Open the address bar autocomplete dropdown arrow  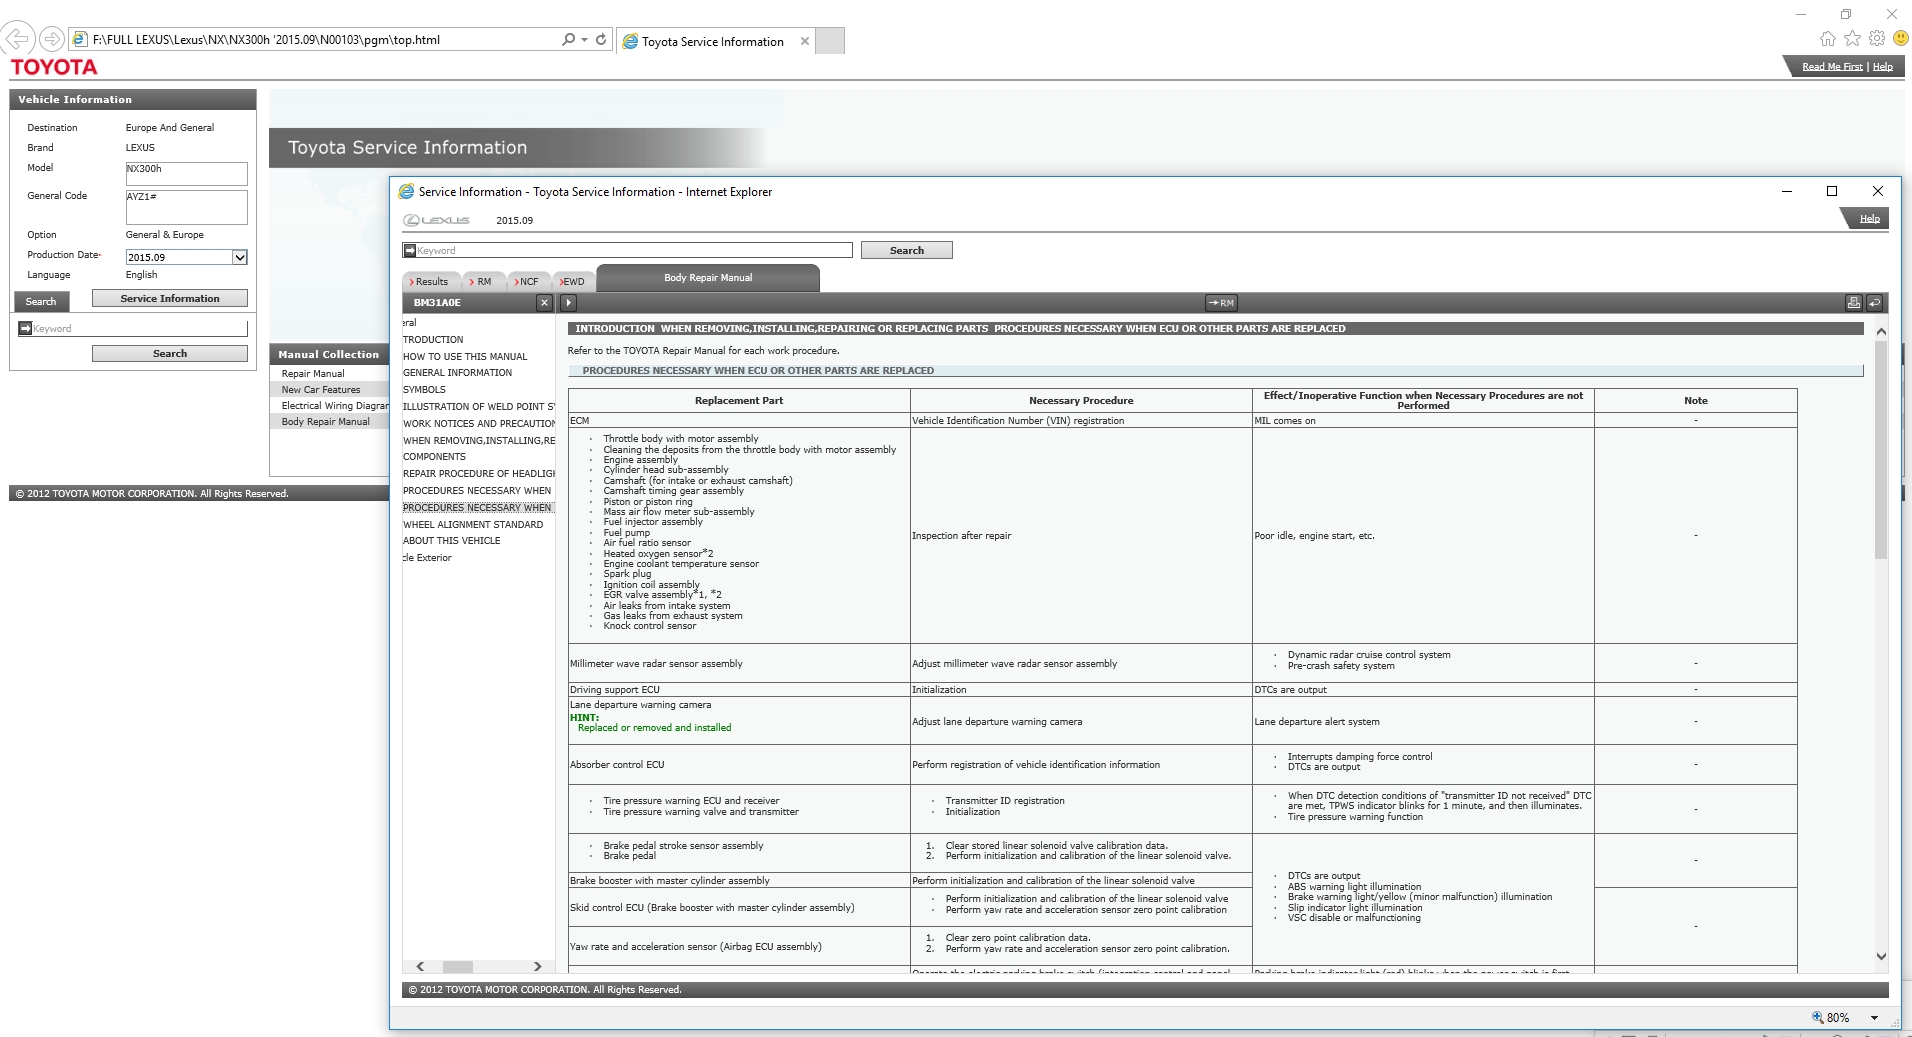coord(584,40)
